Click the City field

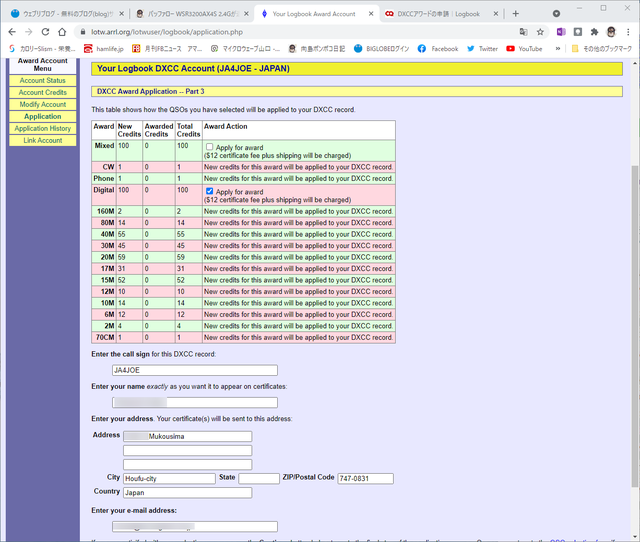point(169,478)
